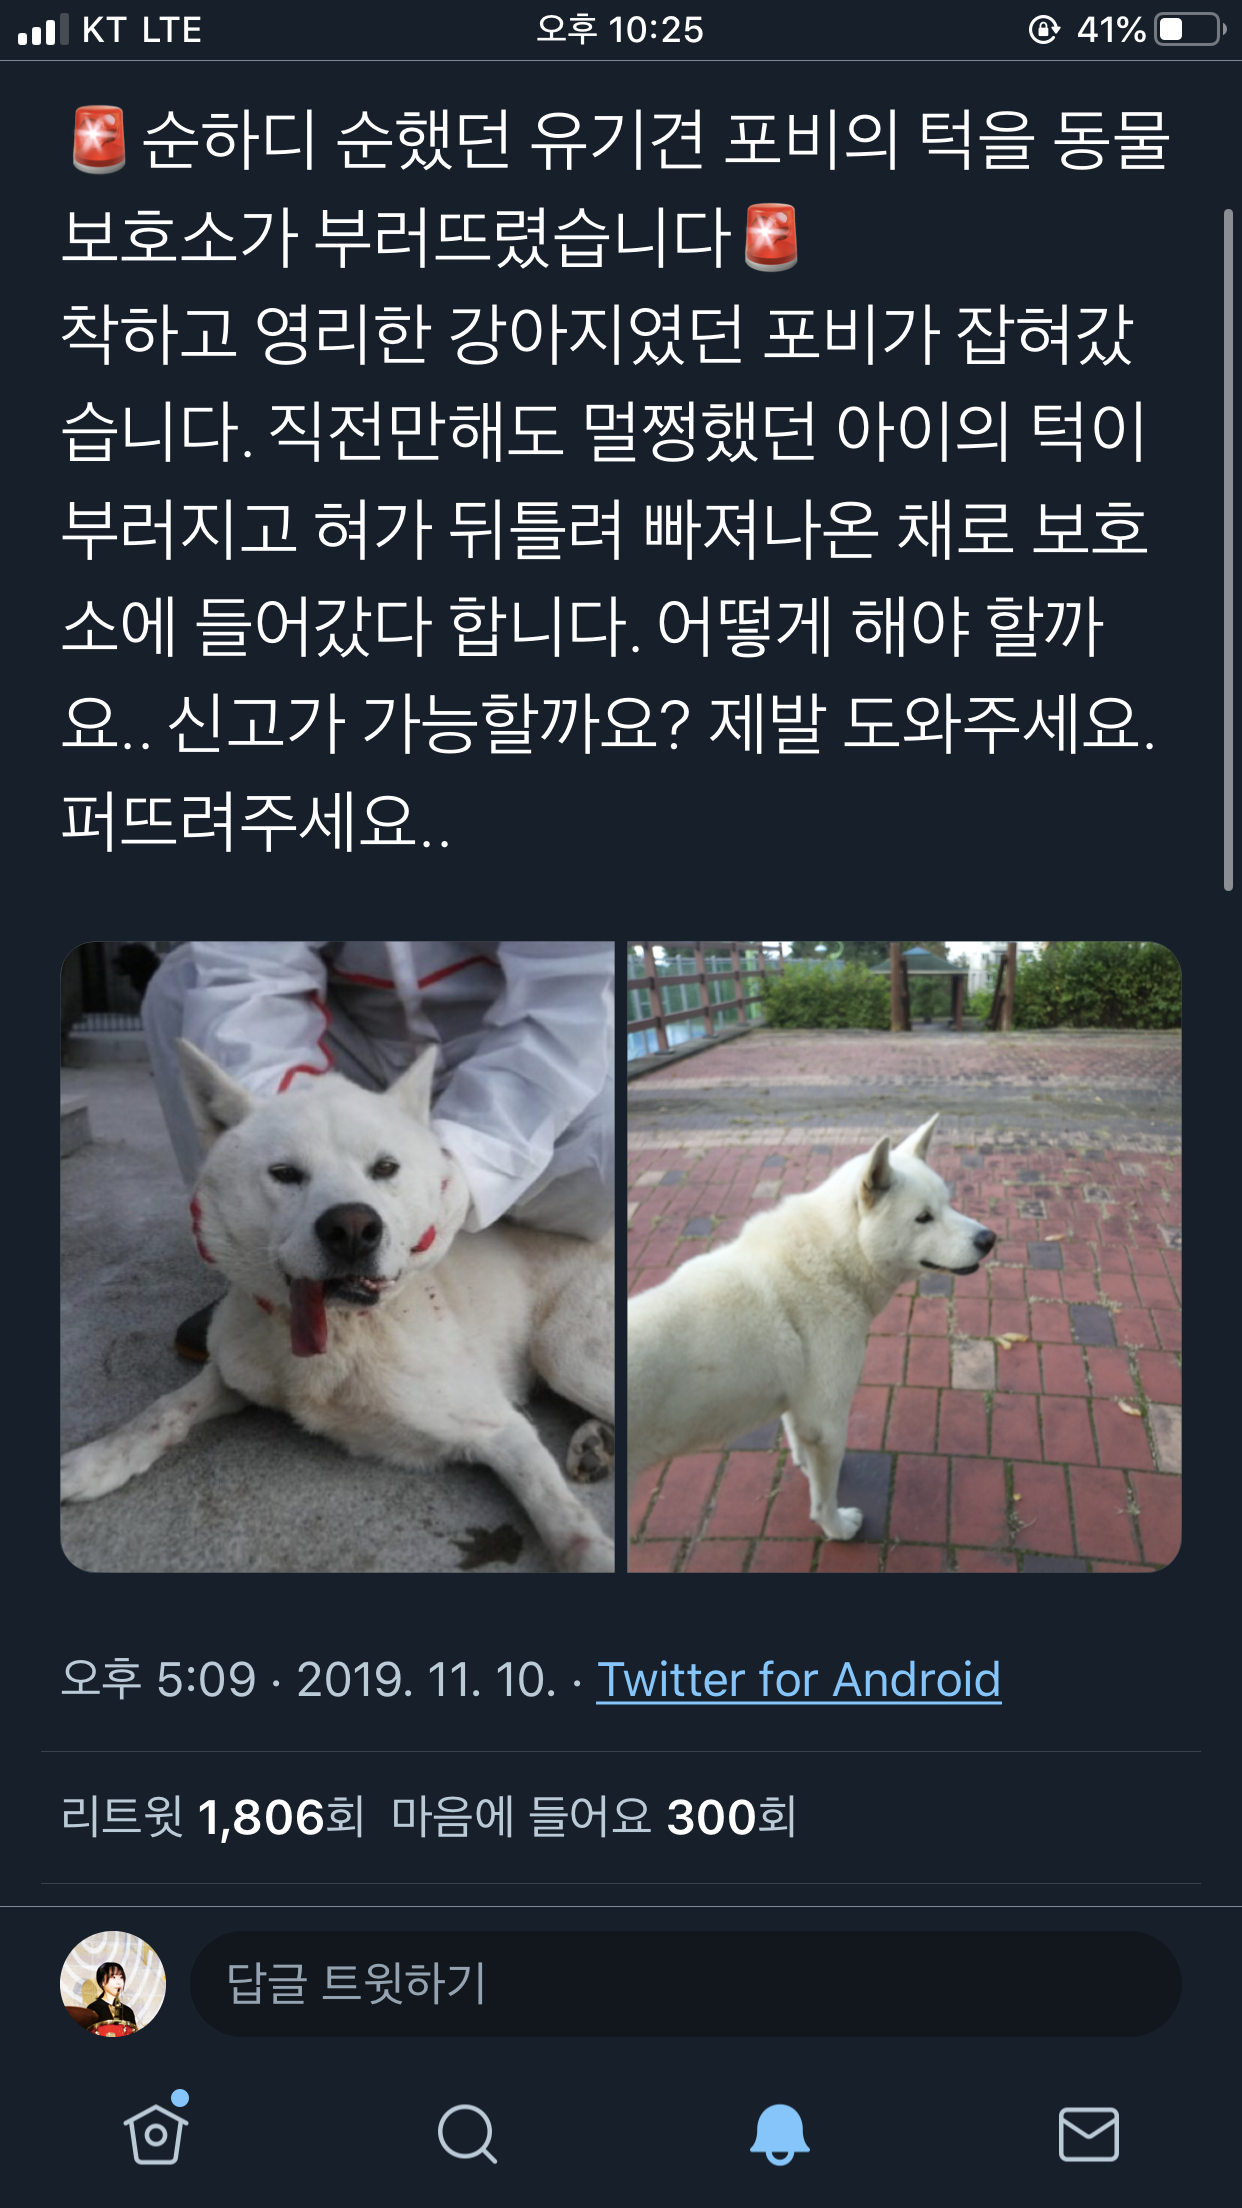
Task: Open the Twitter for Android link
Action: click(x=798, y=1679)
